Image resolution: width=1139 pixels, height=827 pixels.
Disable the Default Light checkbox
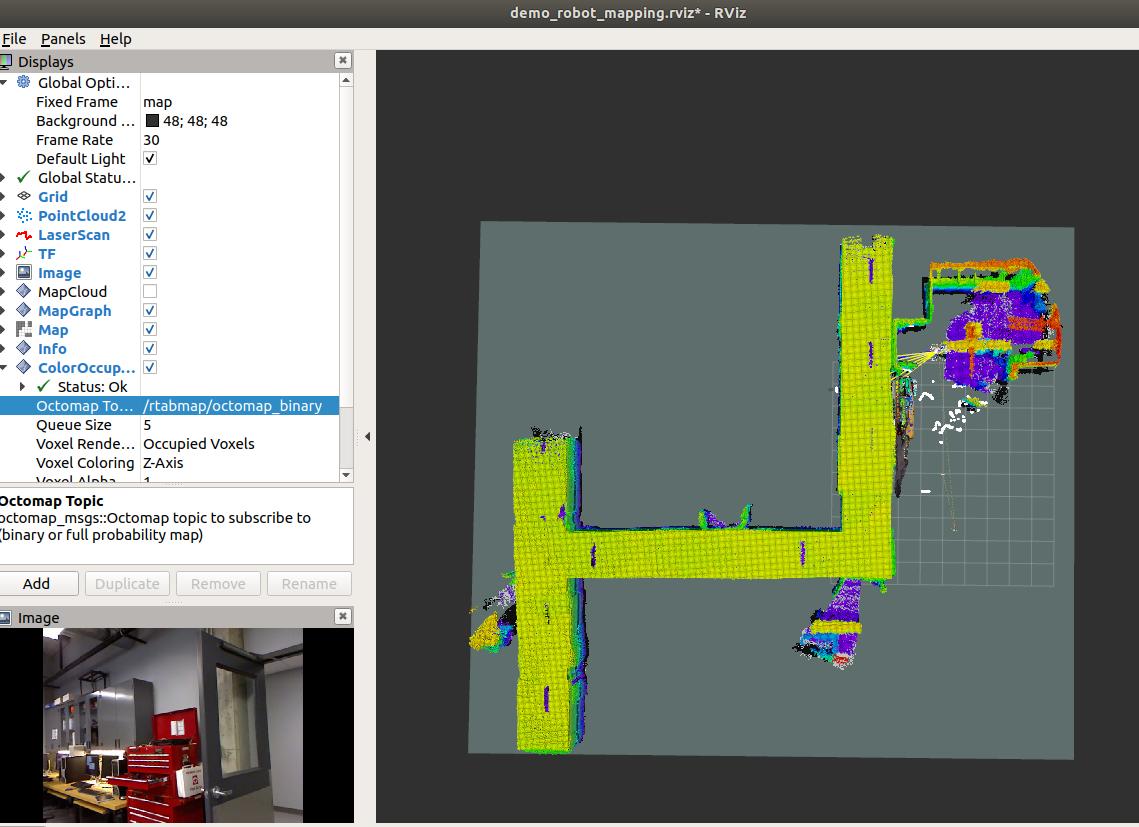pyautogui.click(x=150, y=159)
